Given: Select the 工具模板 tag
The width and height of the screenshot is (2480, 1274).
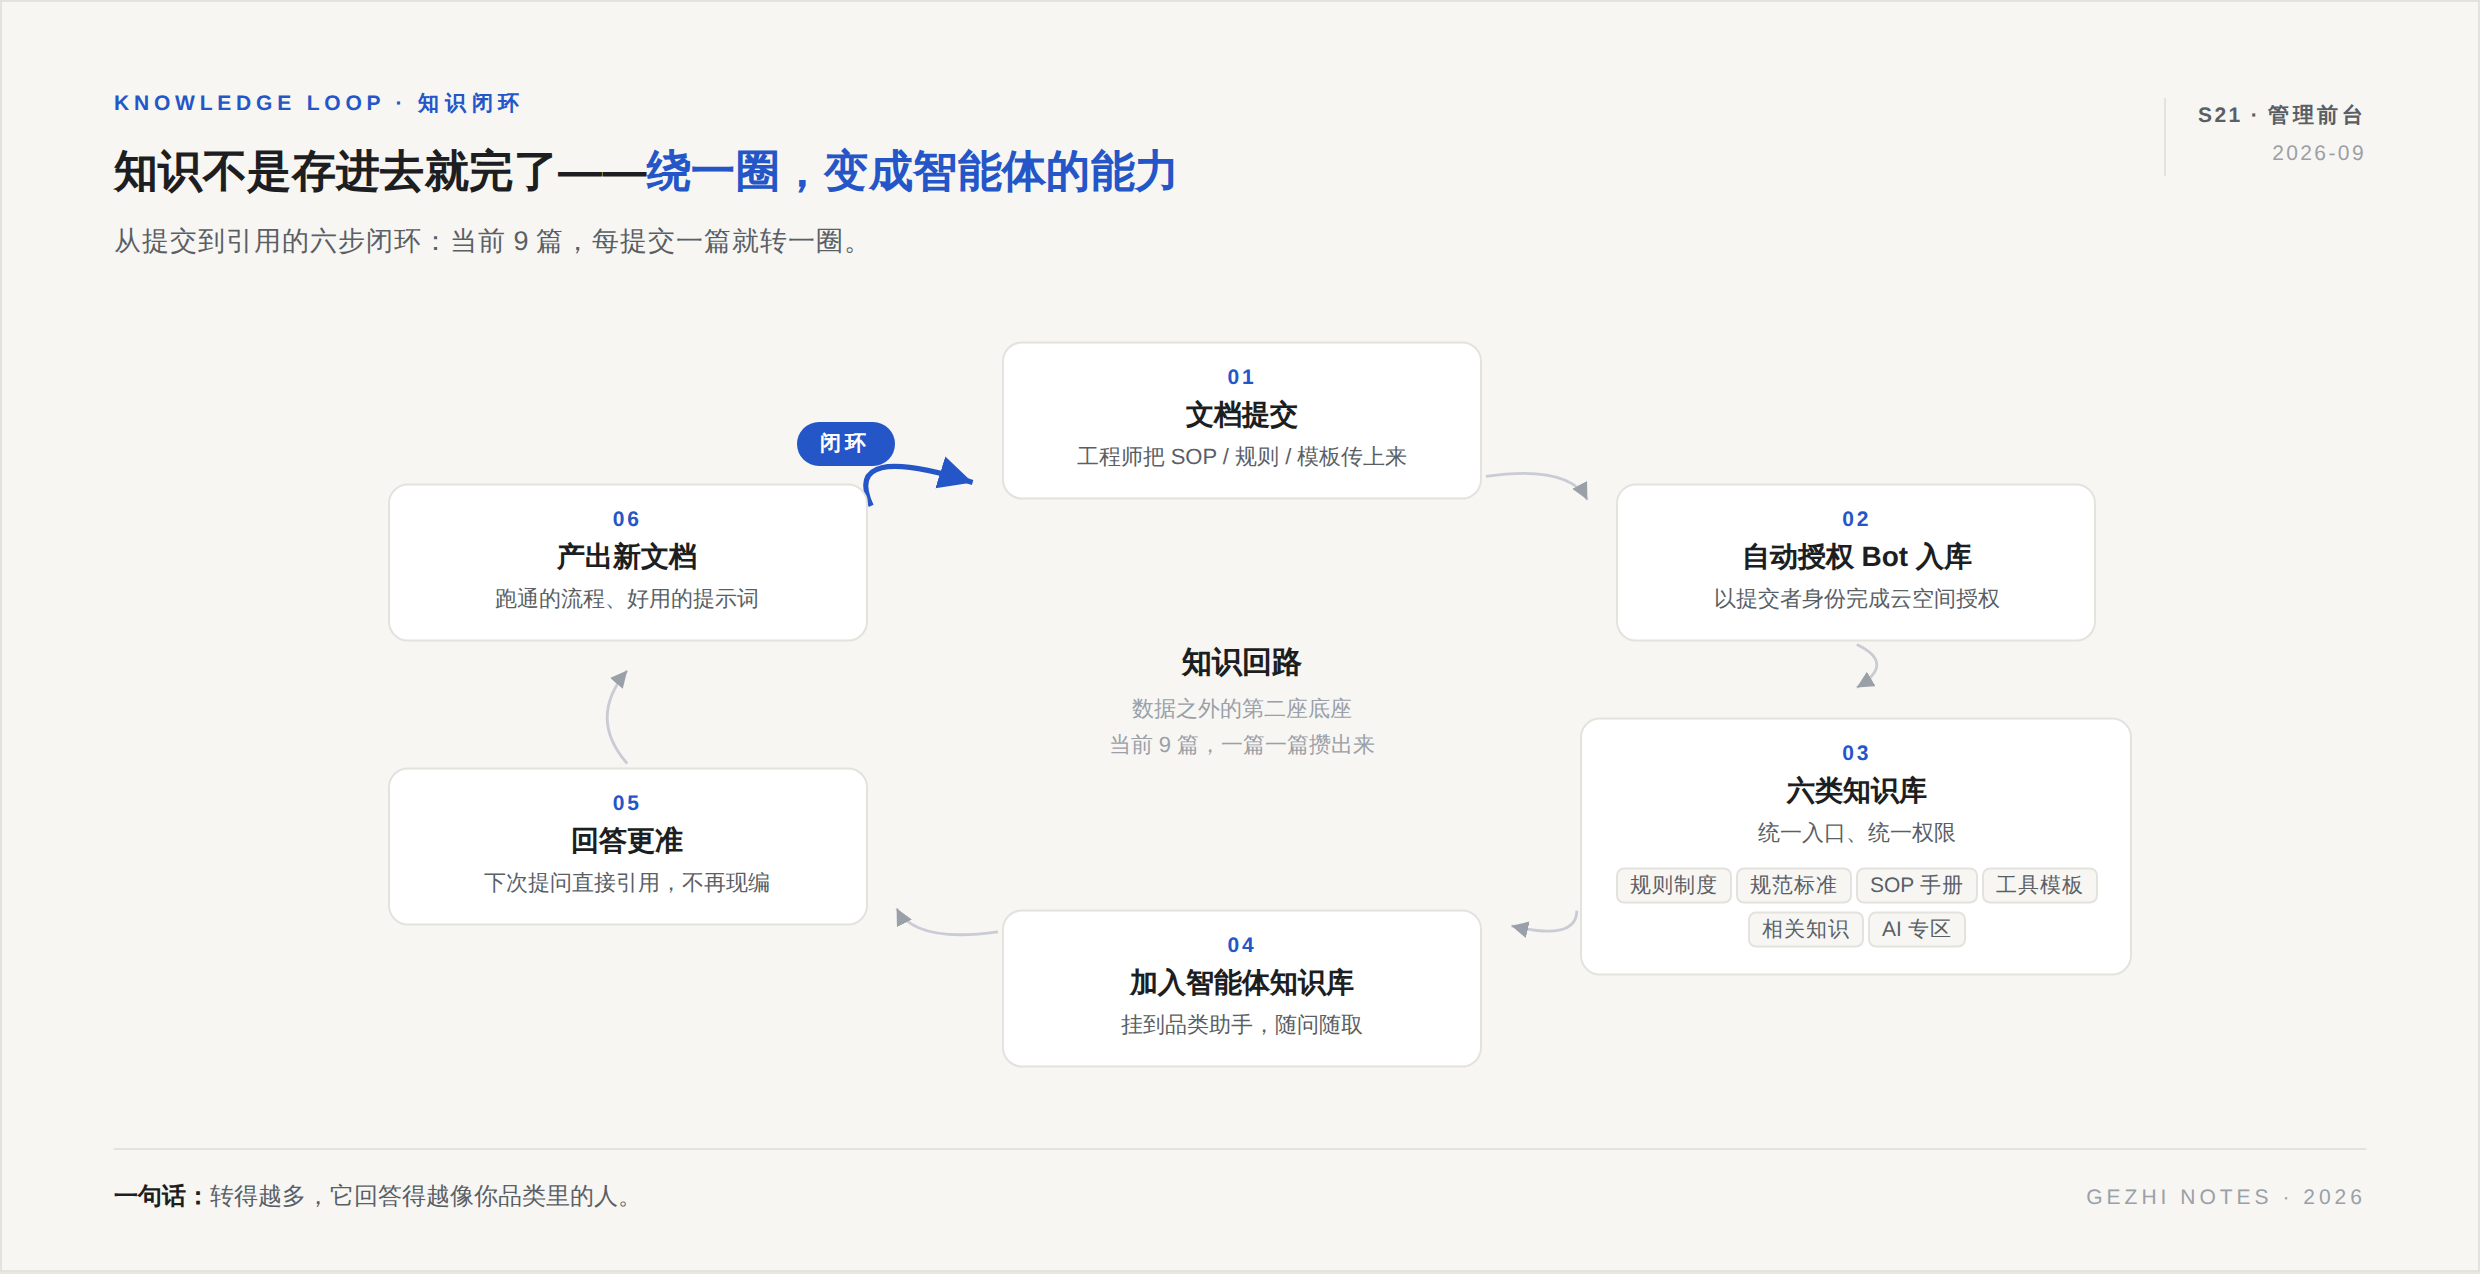Looking at the screenshot, I should tap(2039, 885).
